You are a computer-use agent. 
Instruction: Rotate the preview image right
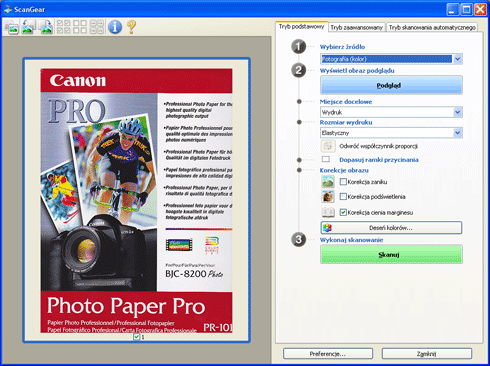point(46,27)
